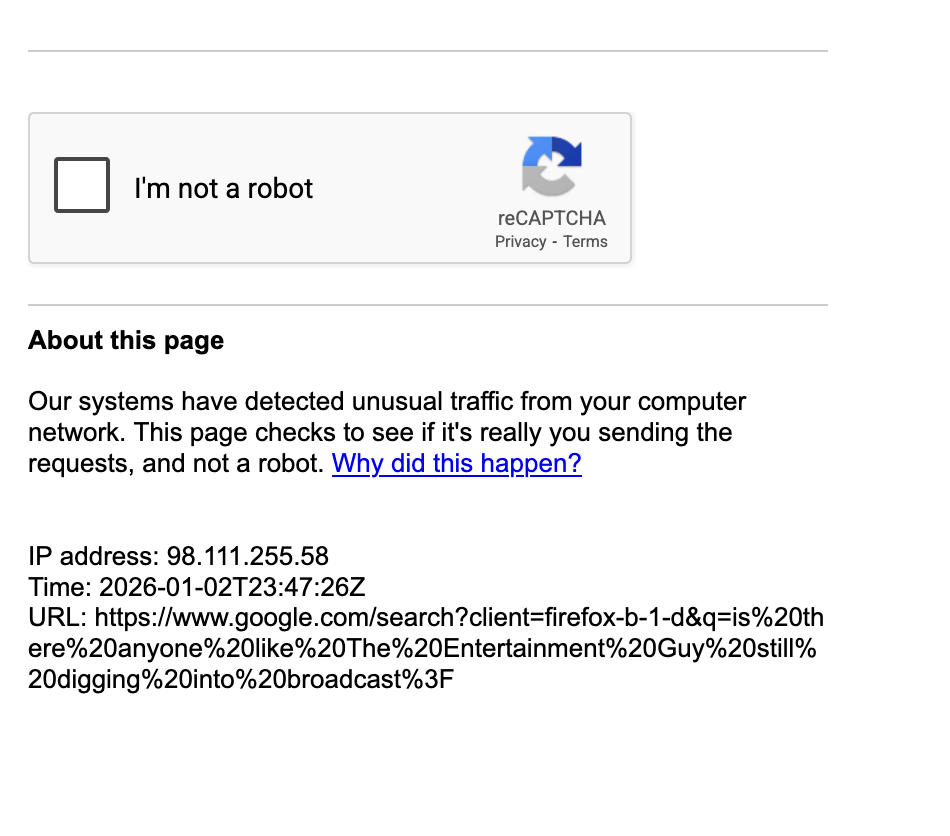Viewport: 950px width, 836px height.
Task: Click the reCAPTCHA wordmark under the logo
Action: click(x=551, y=218)
